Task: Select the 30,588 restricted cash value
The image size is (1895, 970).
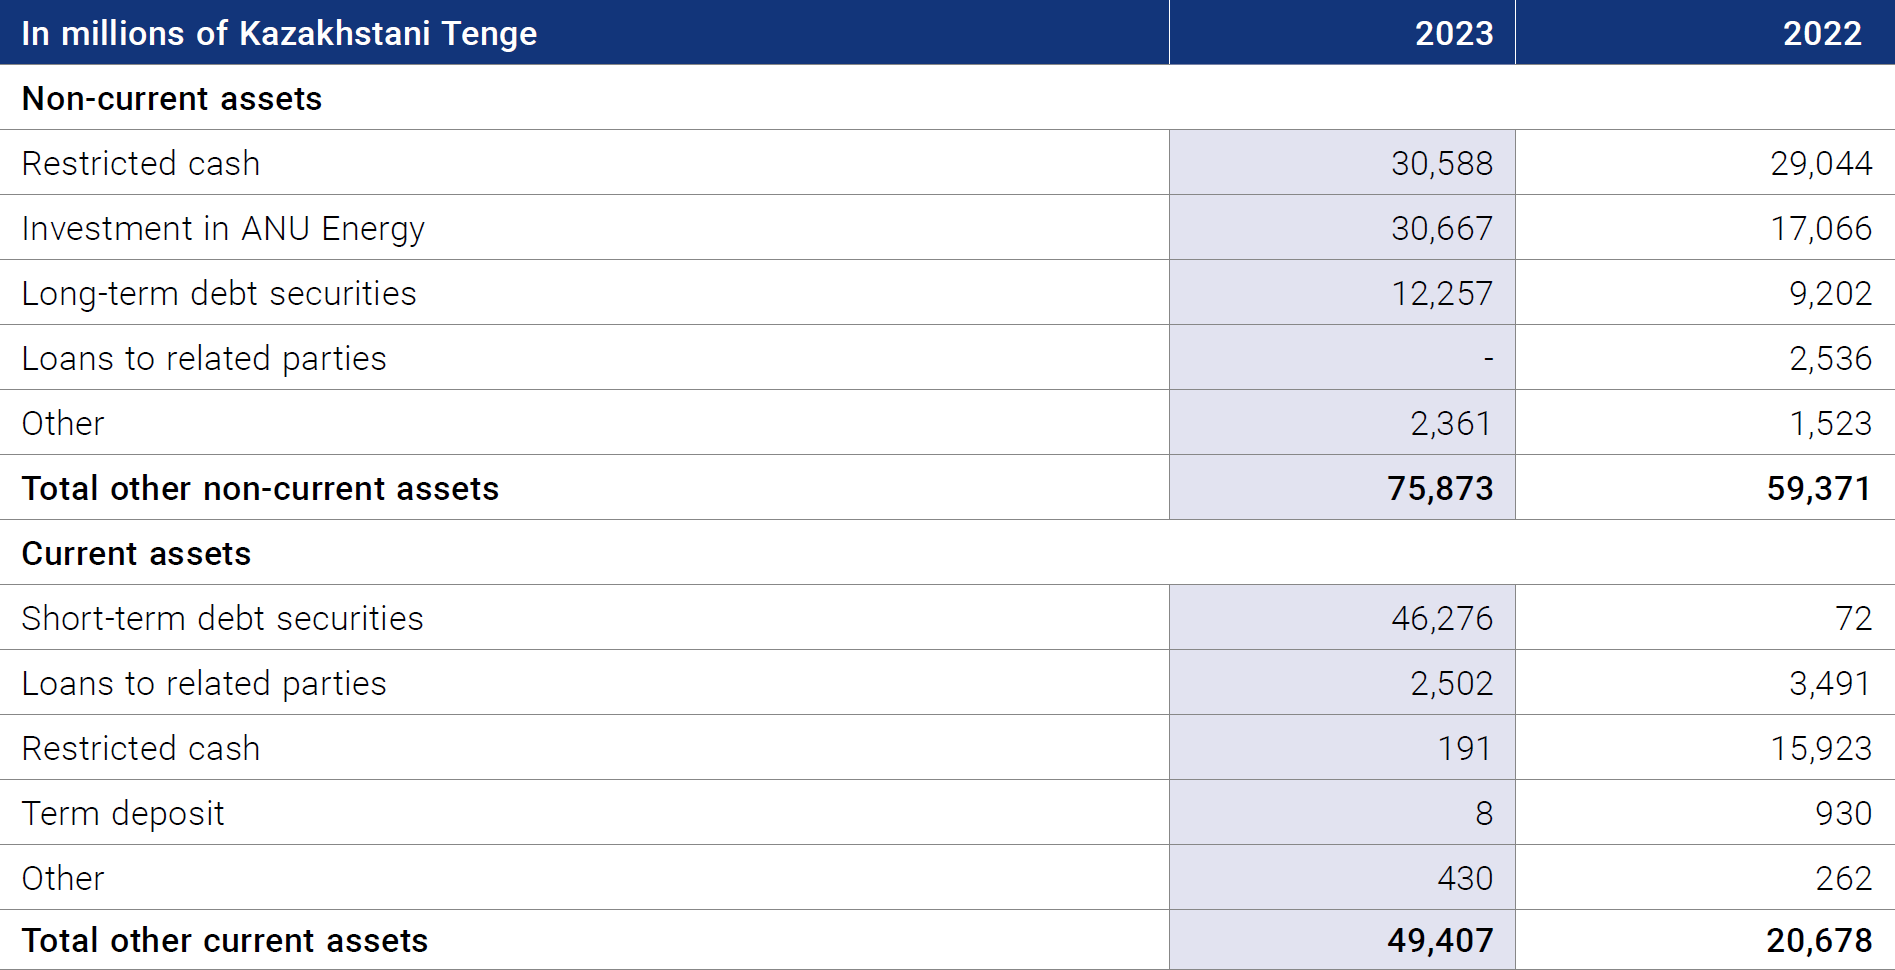Action: tap(1442, 163)
